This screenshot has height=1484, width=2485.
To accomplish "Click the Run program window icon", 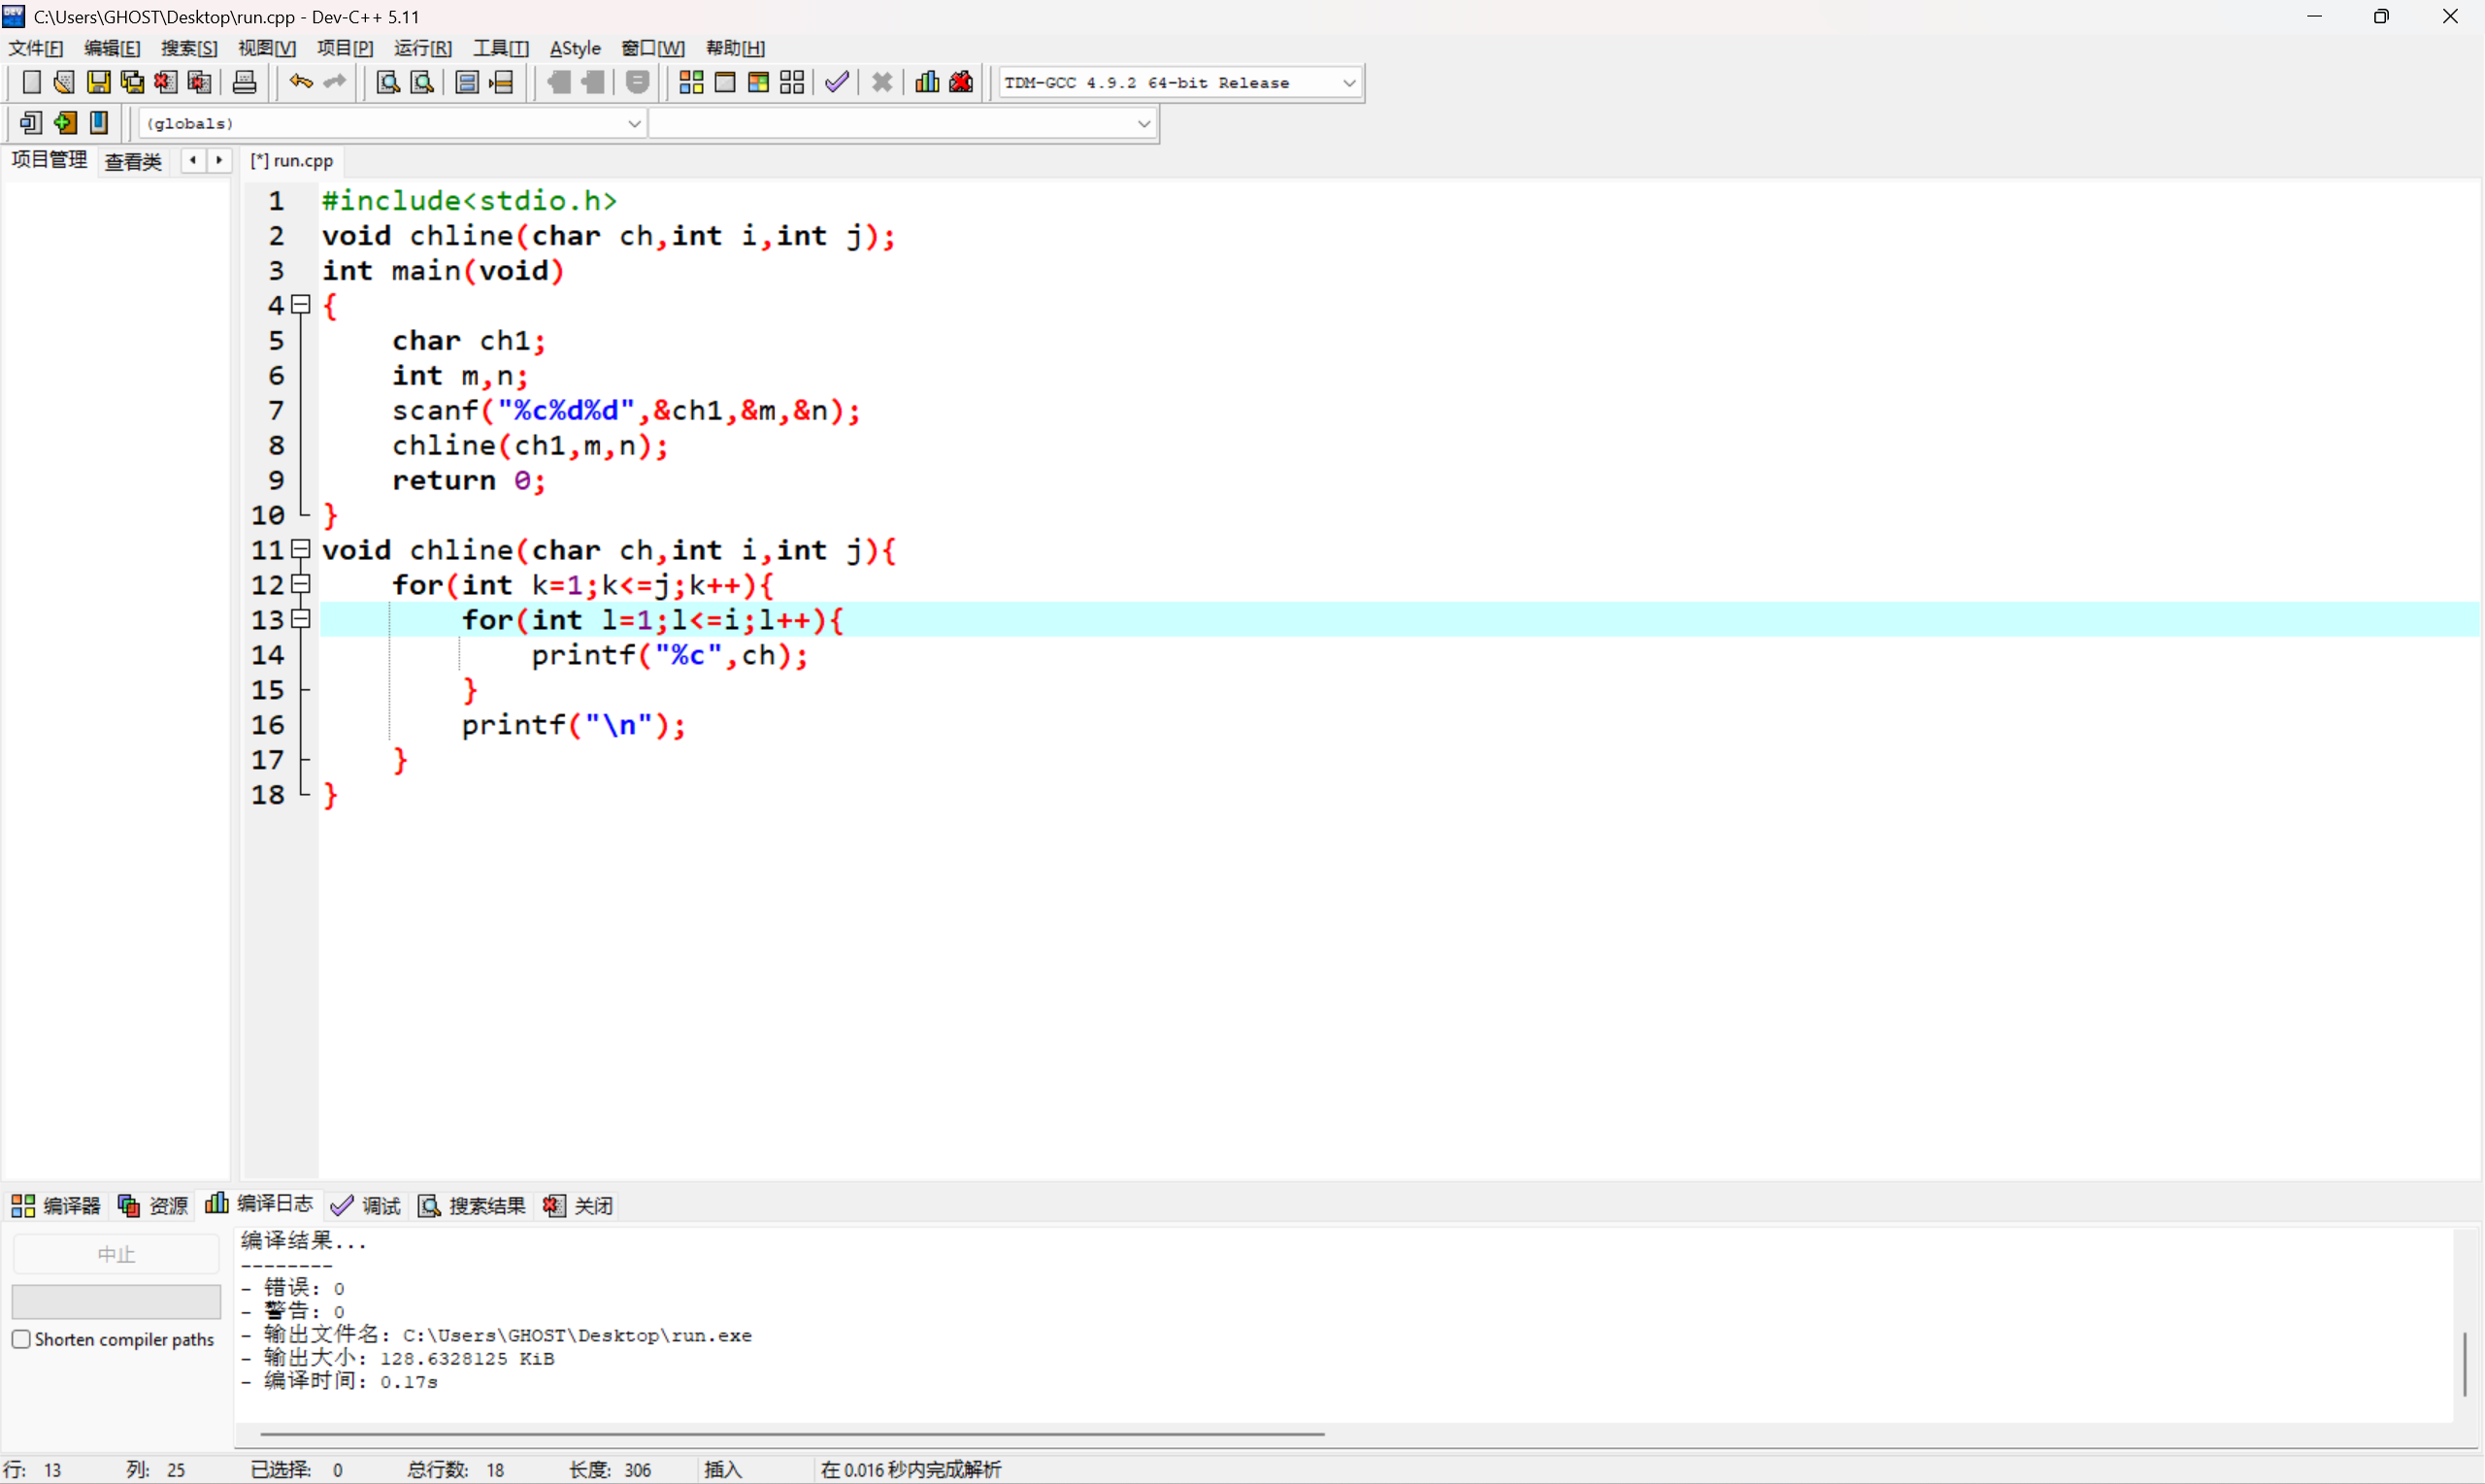I will coord(725,82).
